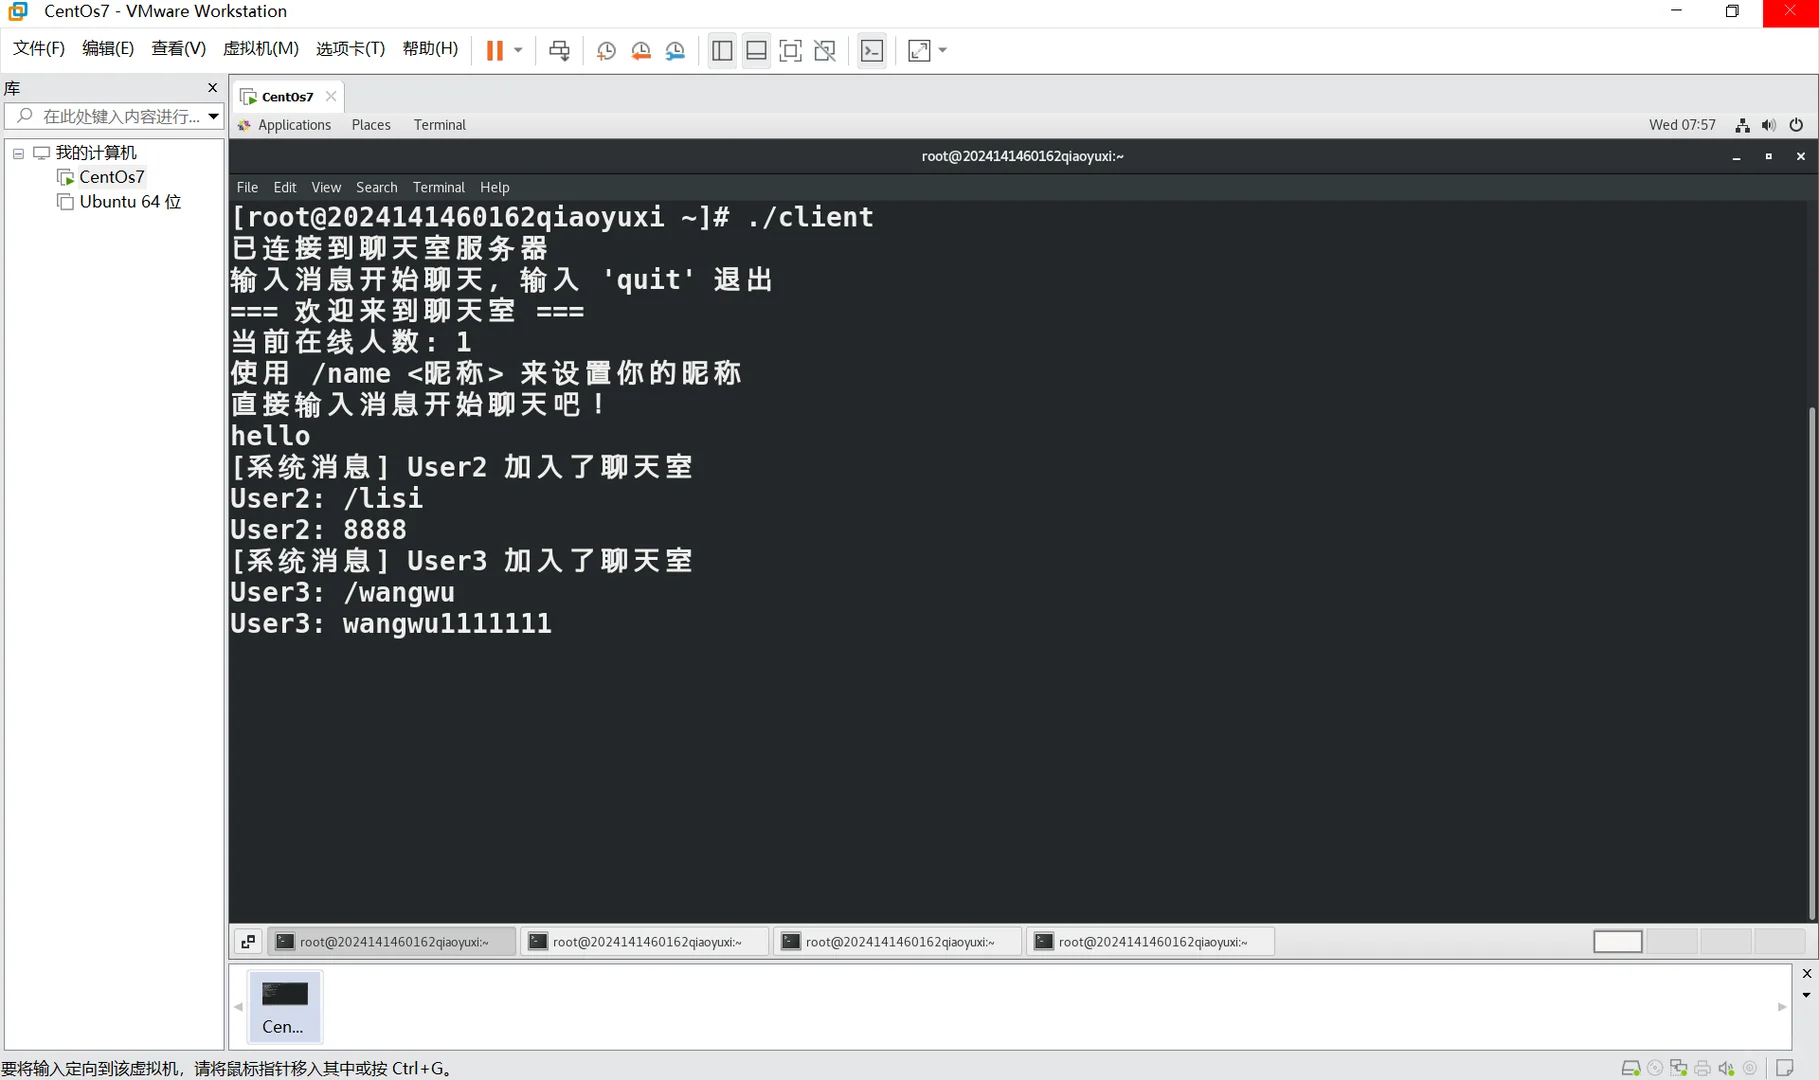Open the 帮助(H) menu
The height and width of the screenshot is (1080, 1819).
(430, 49)
